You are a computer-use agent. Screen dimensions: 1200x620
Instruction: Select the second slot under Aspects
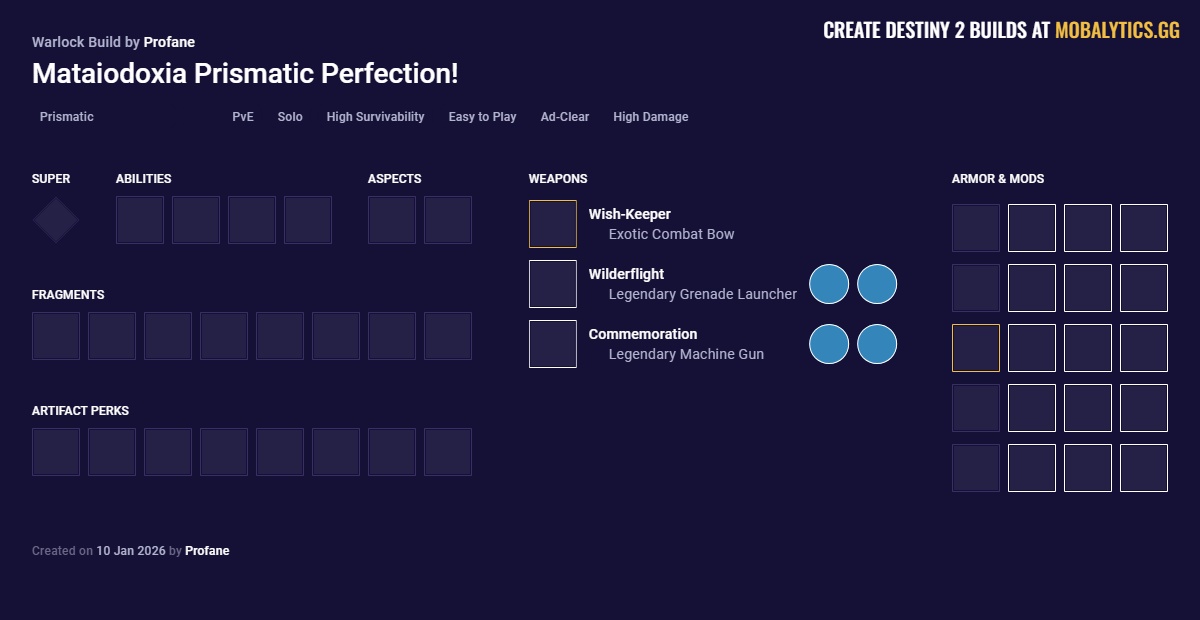coord(448,220)
